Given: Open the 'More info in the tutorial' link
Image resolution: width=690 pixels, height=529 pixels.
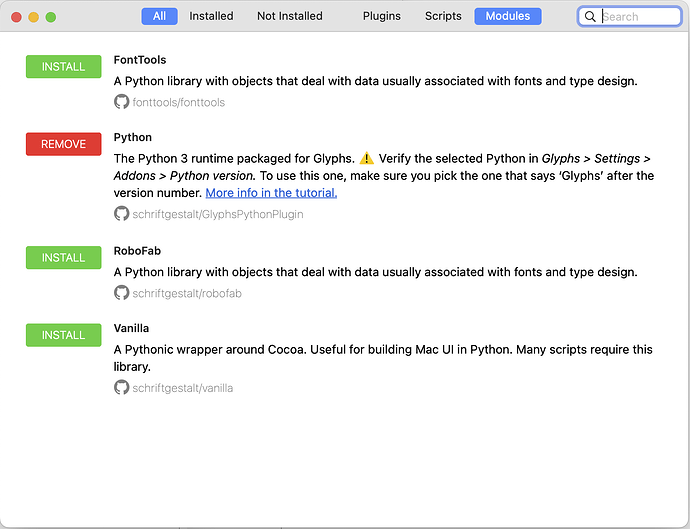Looking at the screenshot, I should [271, 193].
